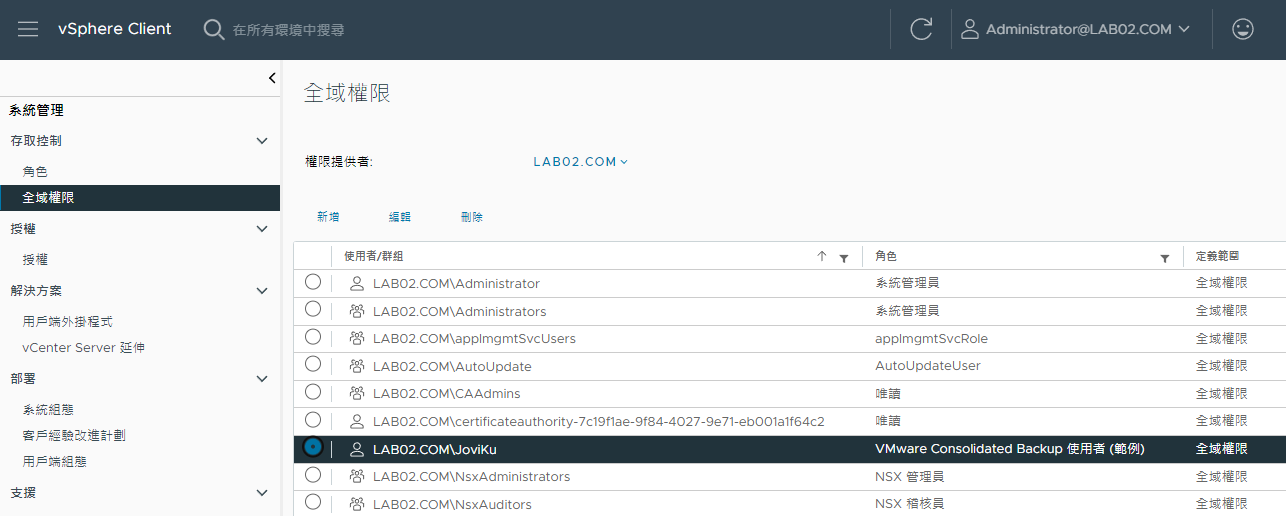Collapse the 存取控制 section

coord(262,141)
